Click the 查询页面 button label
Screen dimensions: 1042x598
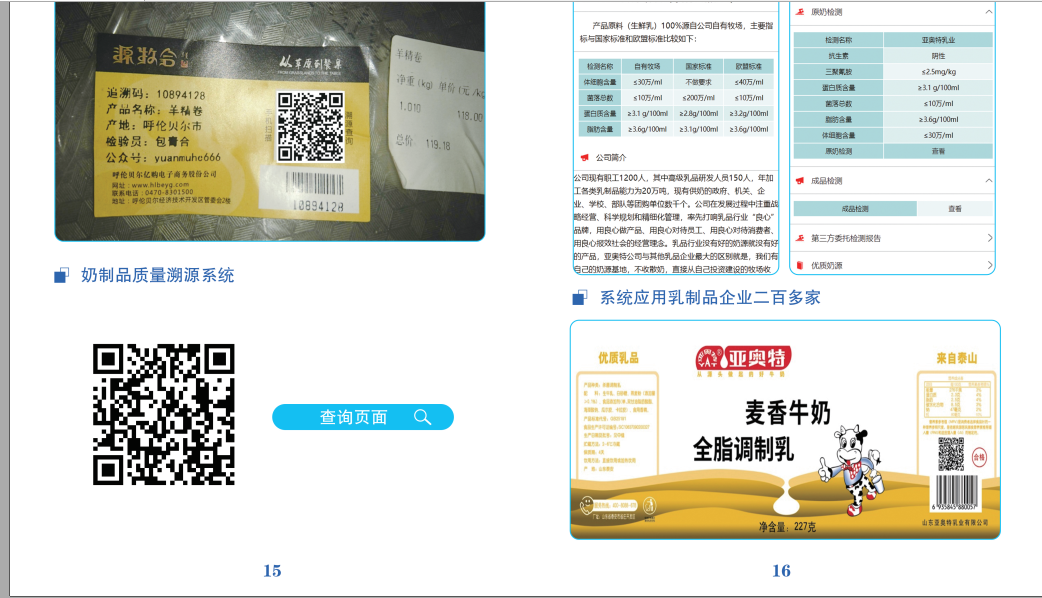pyautogui.click(x=354, y=417)
